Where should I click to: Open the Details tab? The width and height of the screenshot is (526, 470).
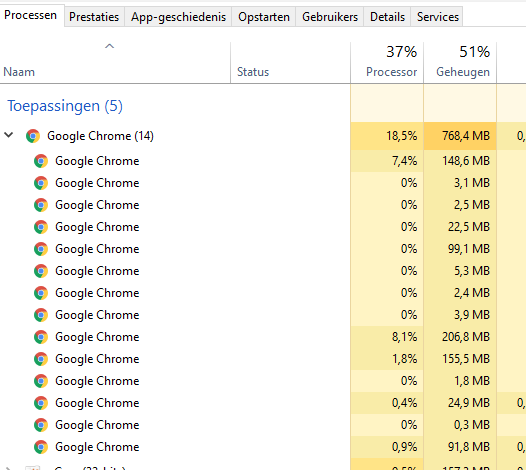click(387, 16)
